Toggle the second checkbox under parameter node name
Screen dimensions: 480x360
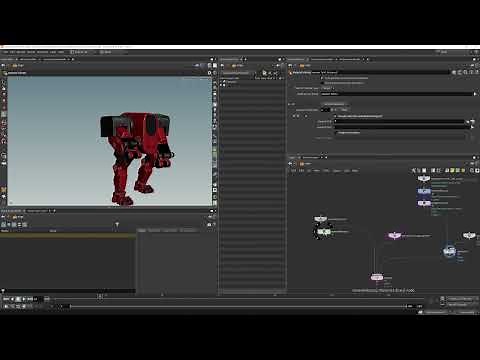322,83
